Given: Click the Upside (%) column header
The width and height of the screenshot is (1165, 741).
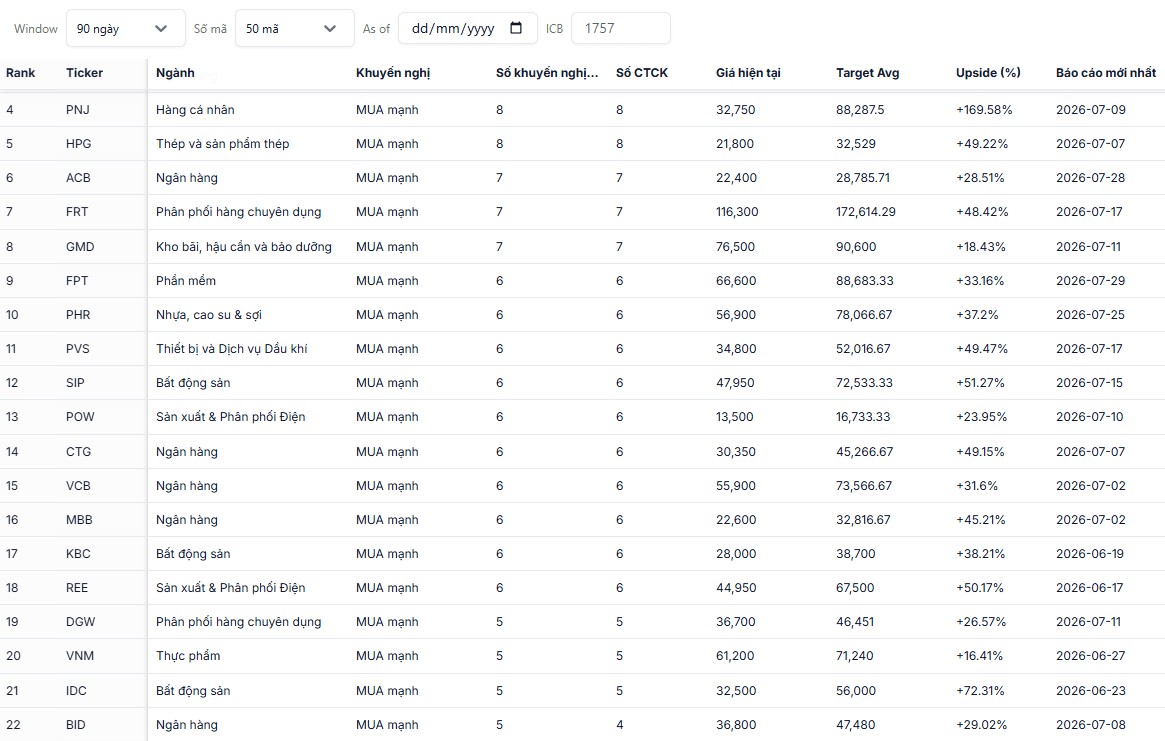Looking at the screenshot, I should pos(988,73).
